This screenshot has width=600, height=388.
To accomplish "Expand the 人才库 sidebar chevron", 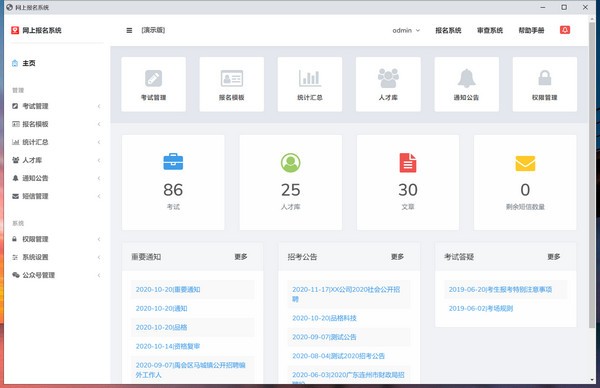I will [99, 160].
